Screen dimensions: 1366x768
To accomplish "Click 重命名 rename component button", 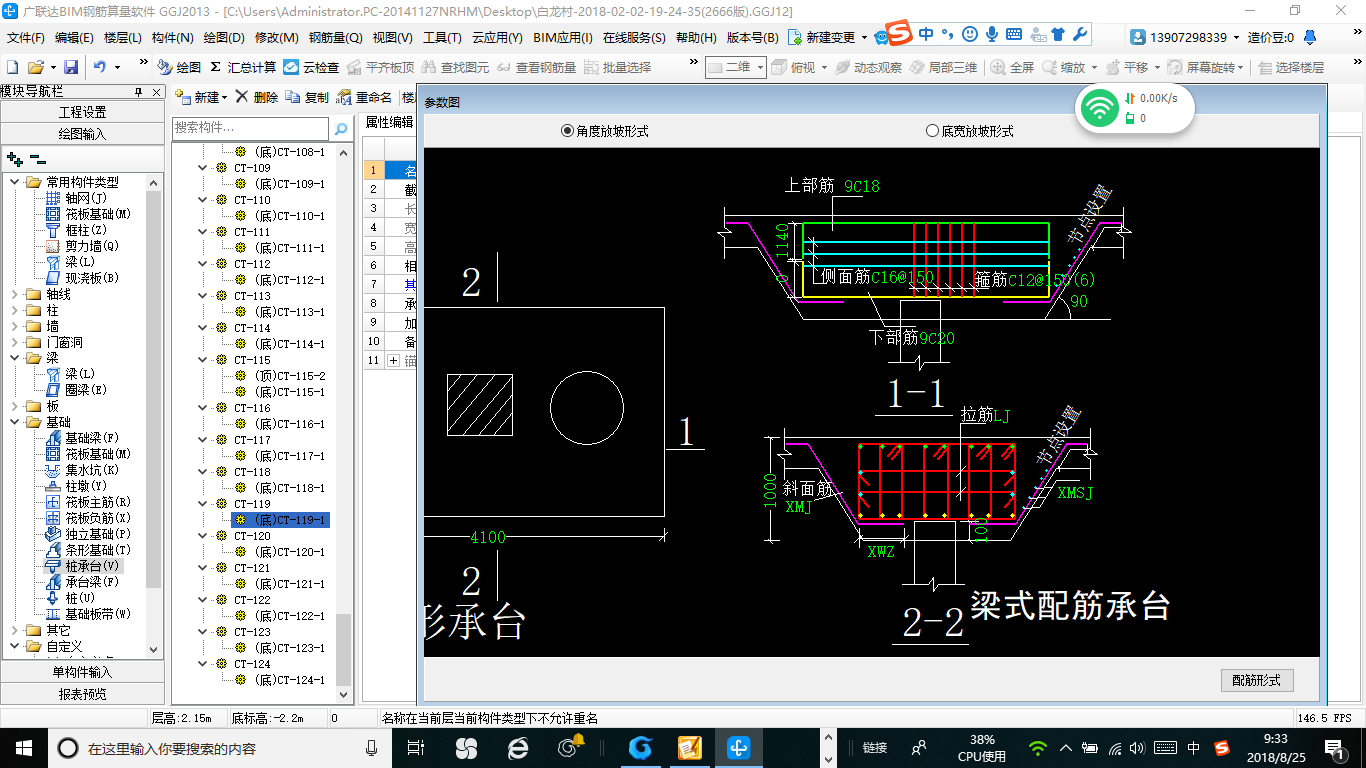I will [x=365, y=97].
